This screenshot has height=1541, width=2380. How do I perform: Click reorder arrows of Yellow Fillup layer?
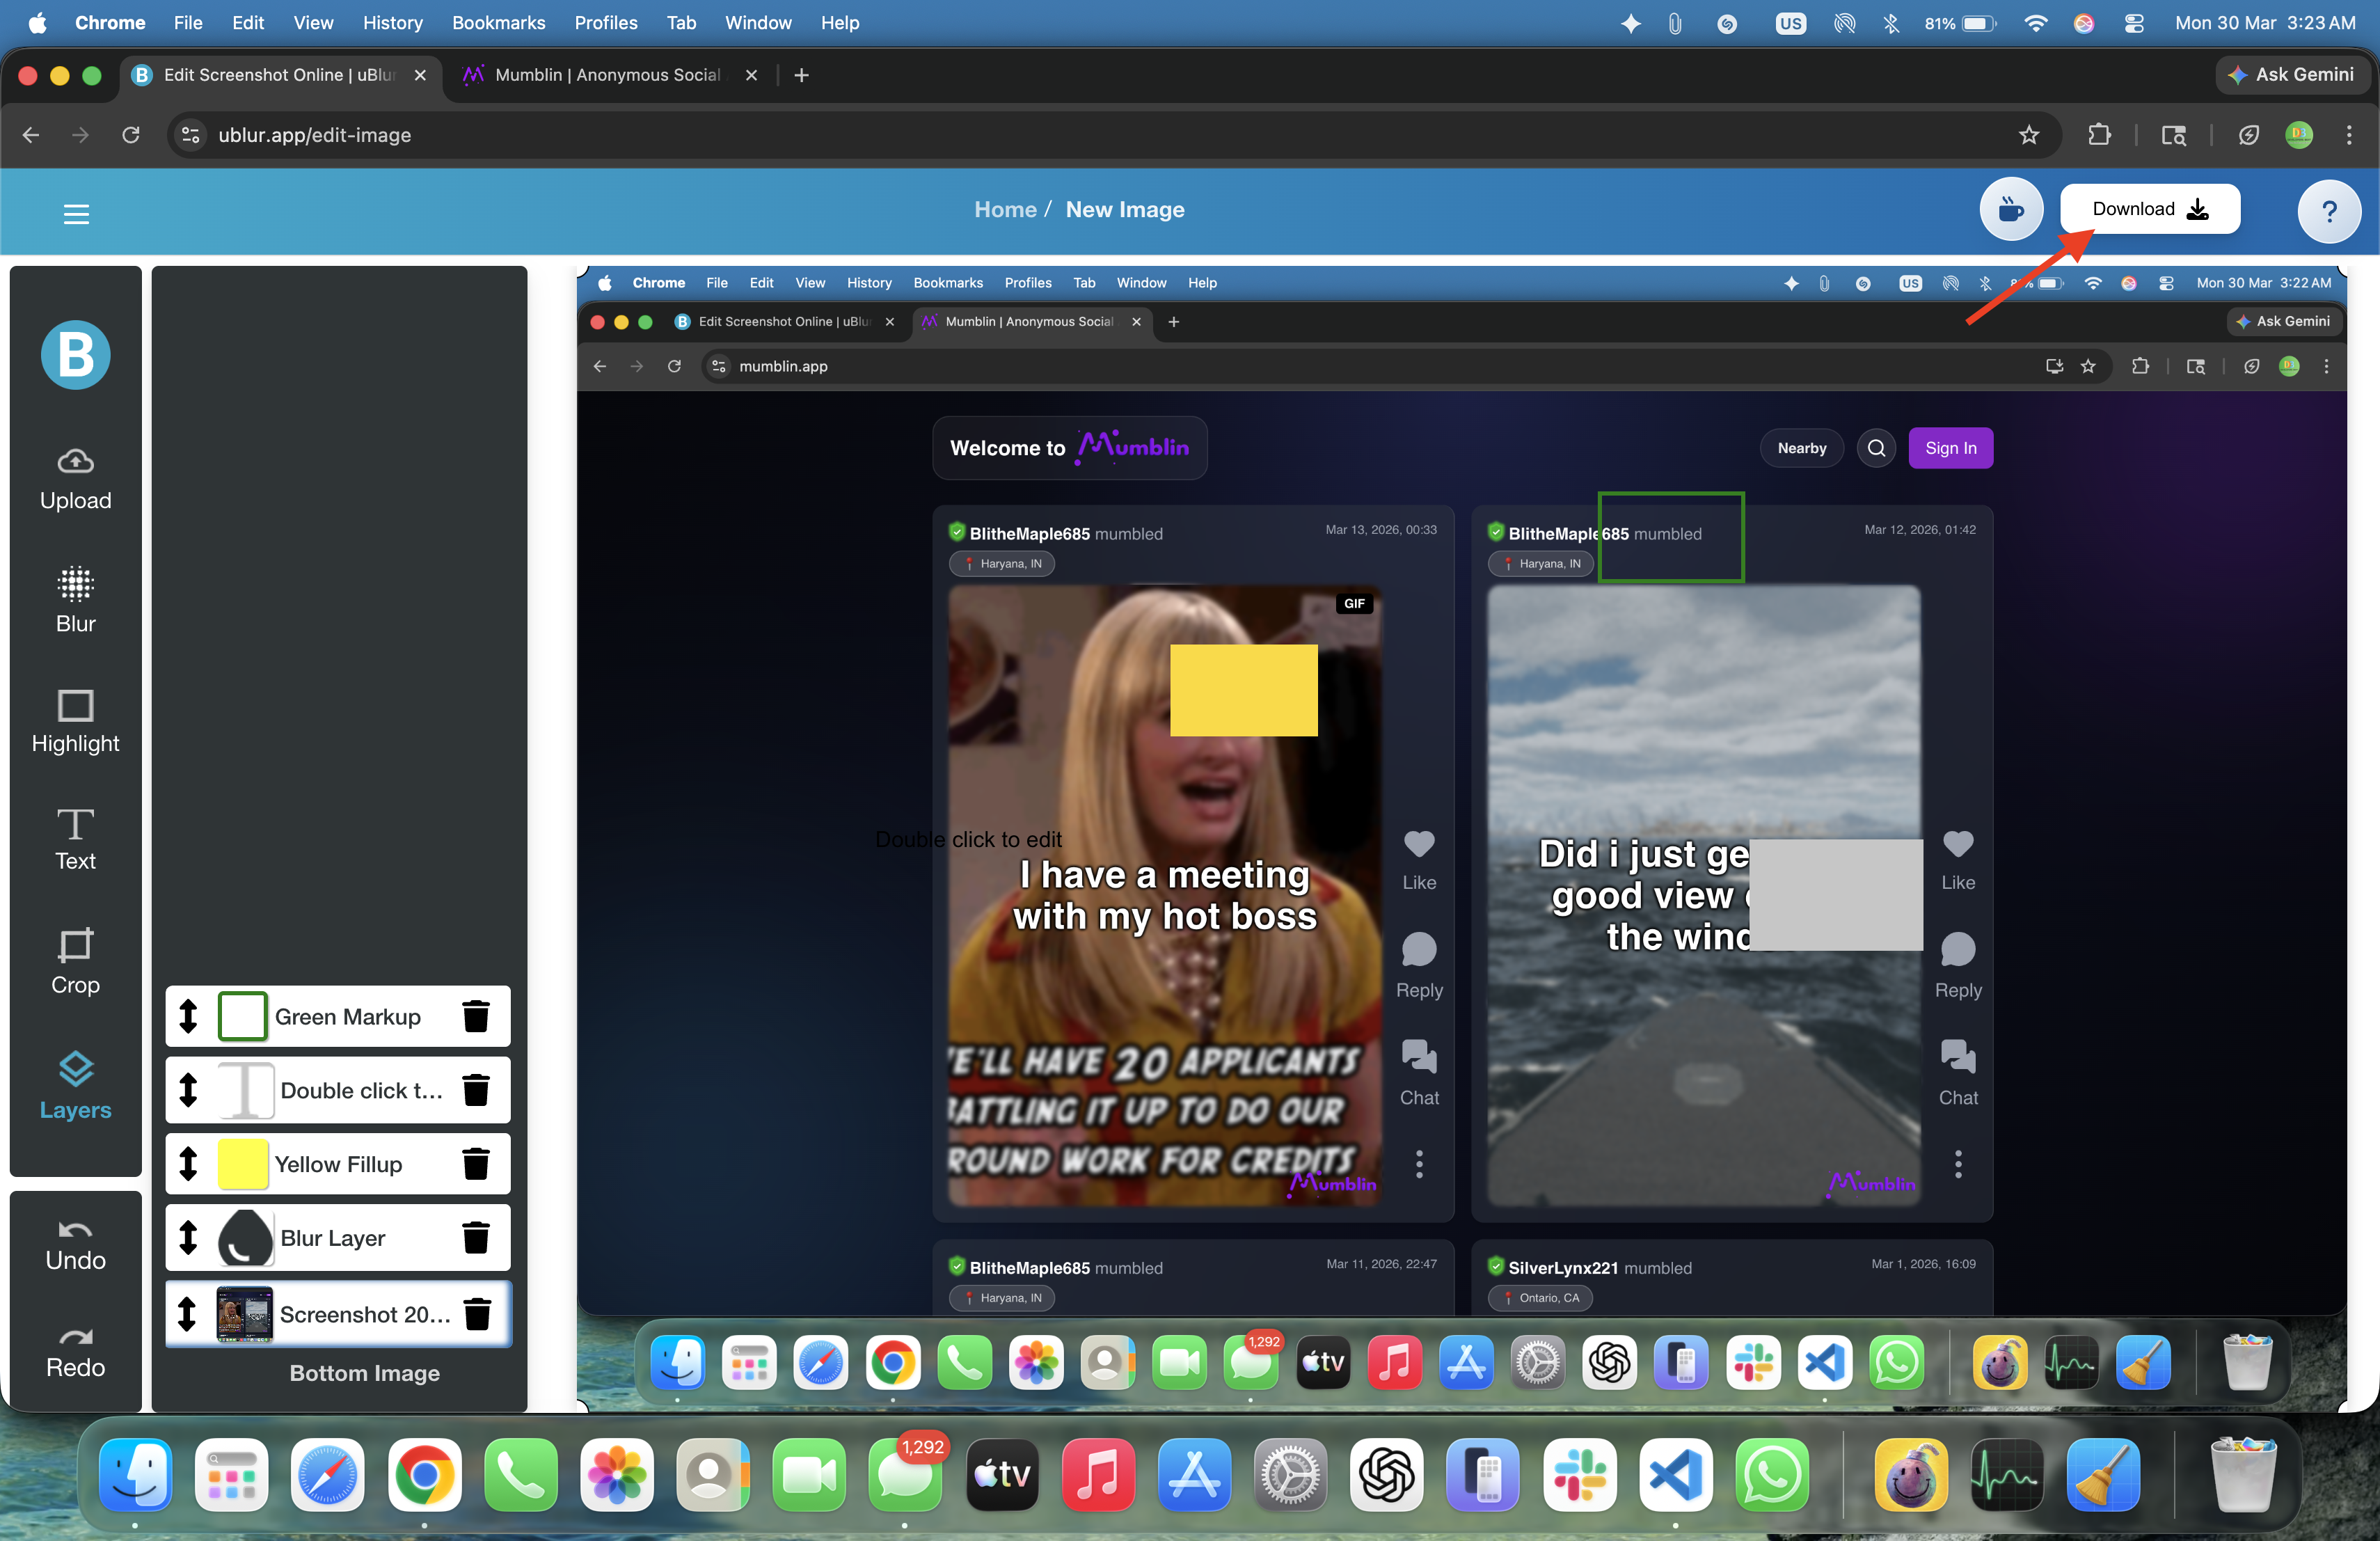pyautogui.click(x=188, y=1164)
